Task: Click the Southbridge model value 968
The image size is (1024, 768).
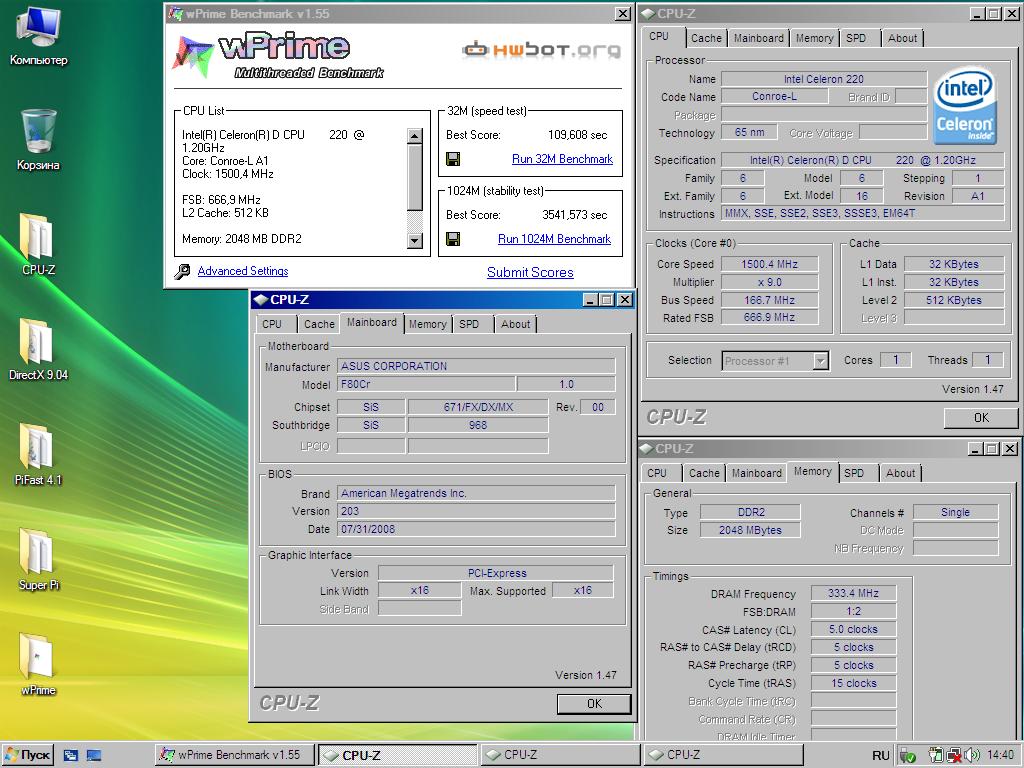Action: pos(477,425)
